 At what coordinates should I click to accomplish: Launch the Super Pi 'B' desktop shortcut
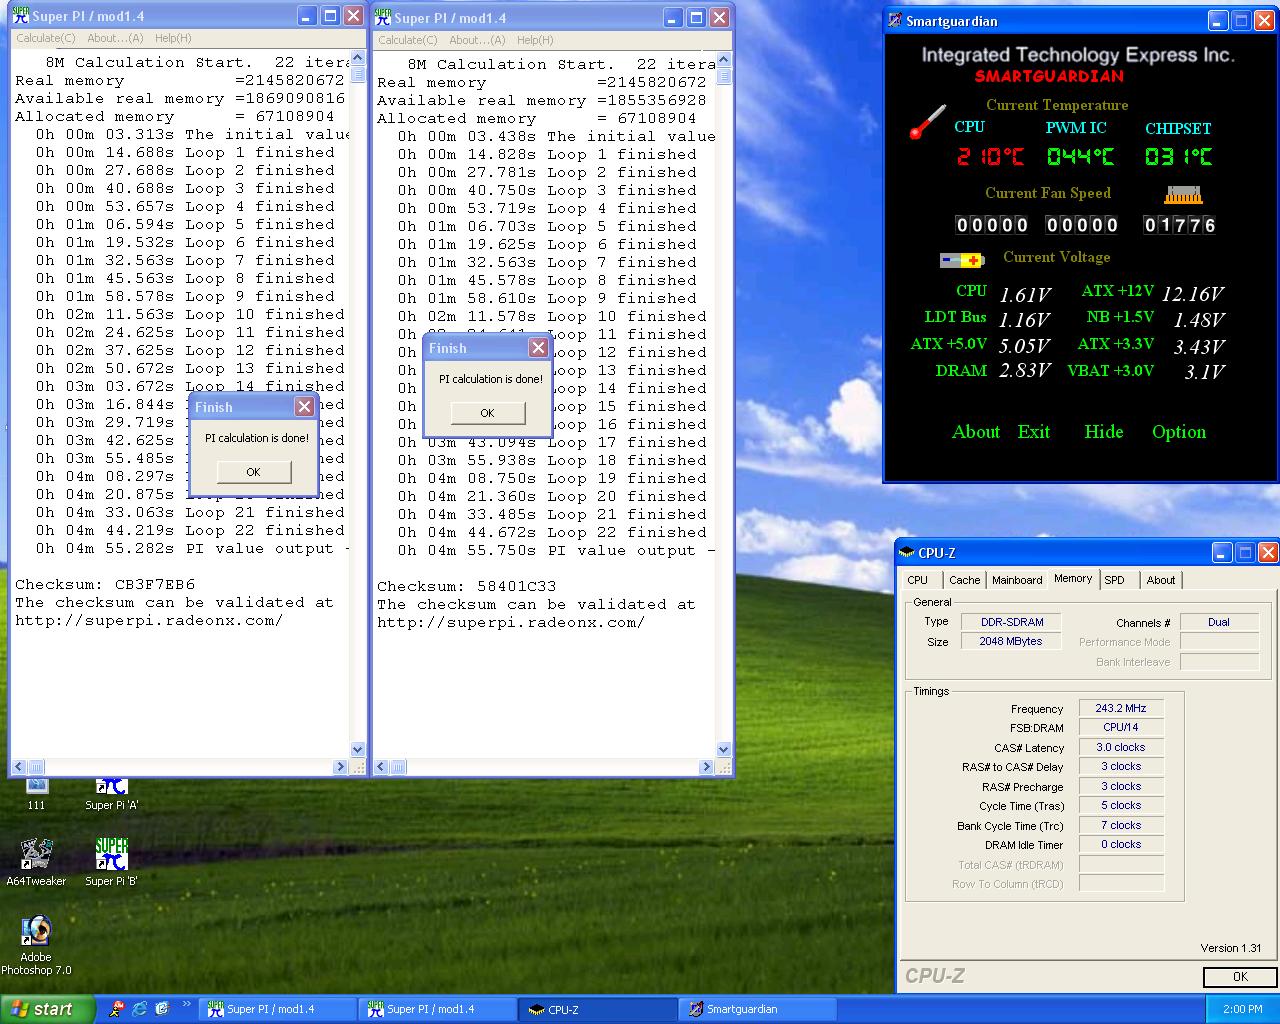point(111,855)
